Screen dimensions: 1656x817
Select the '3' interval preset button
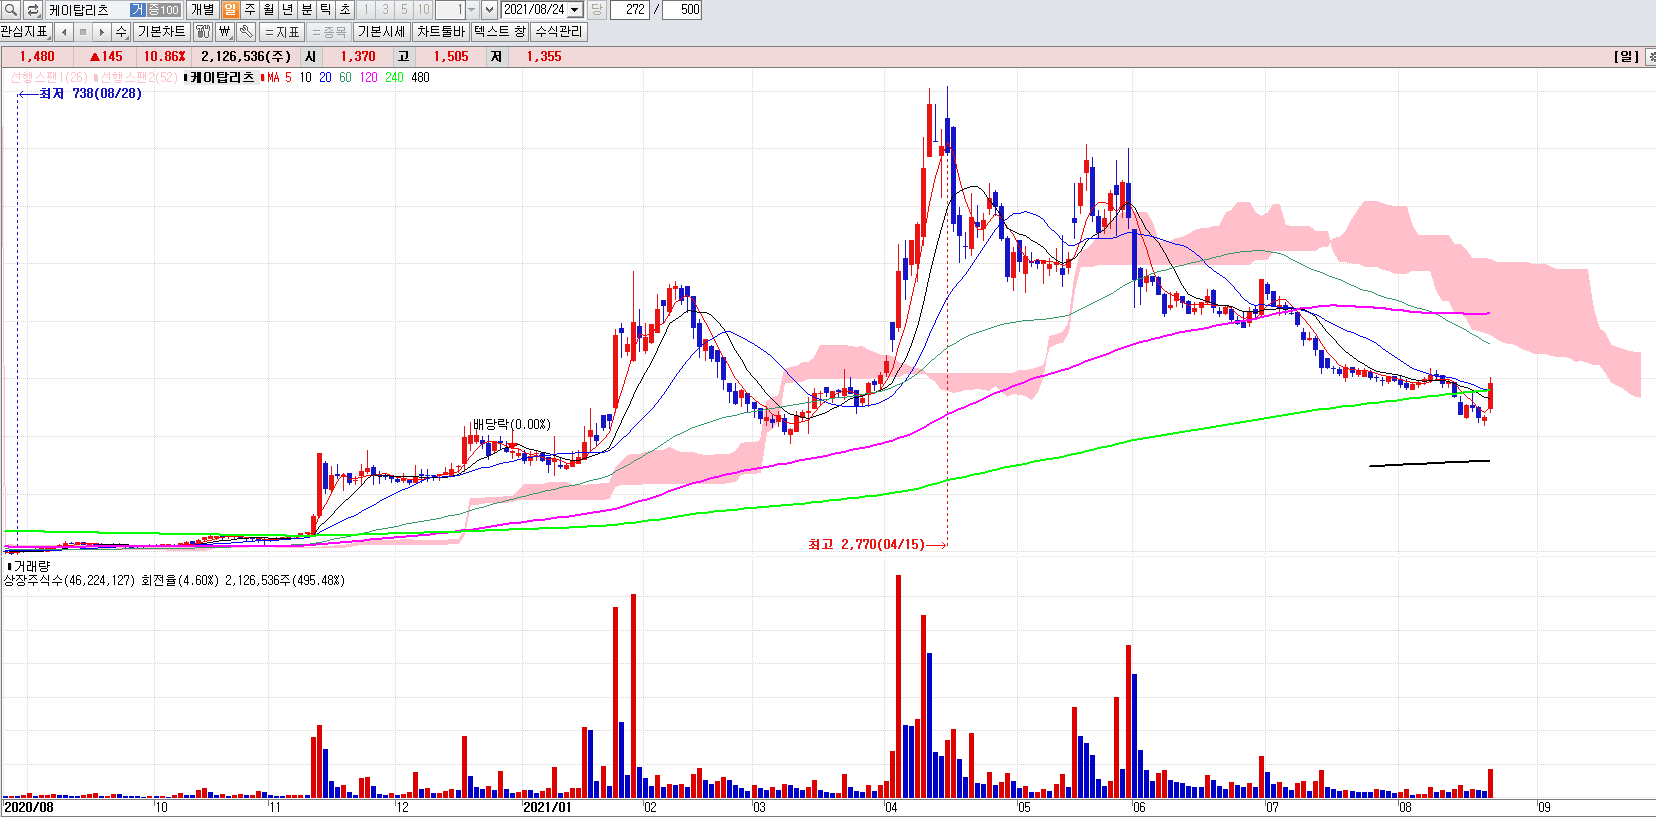point(385,10)
